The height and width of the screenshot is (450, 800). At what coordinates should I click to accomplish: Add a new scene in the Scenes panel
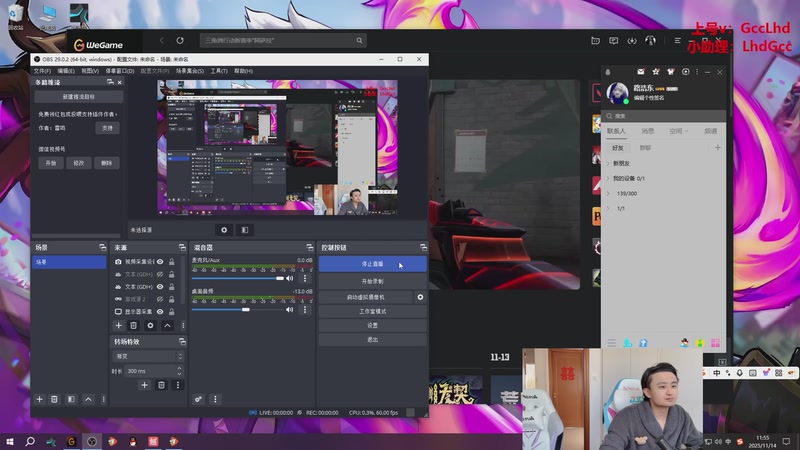(x=39, y=399)
